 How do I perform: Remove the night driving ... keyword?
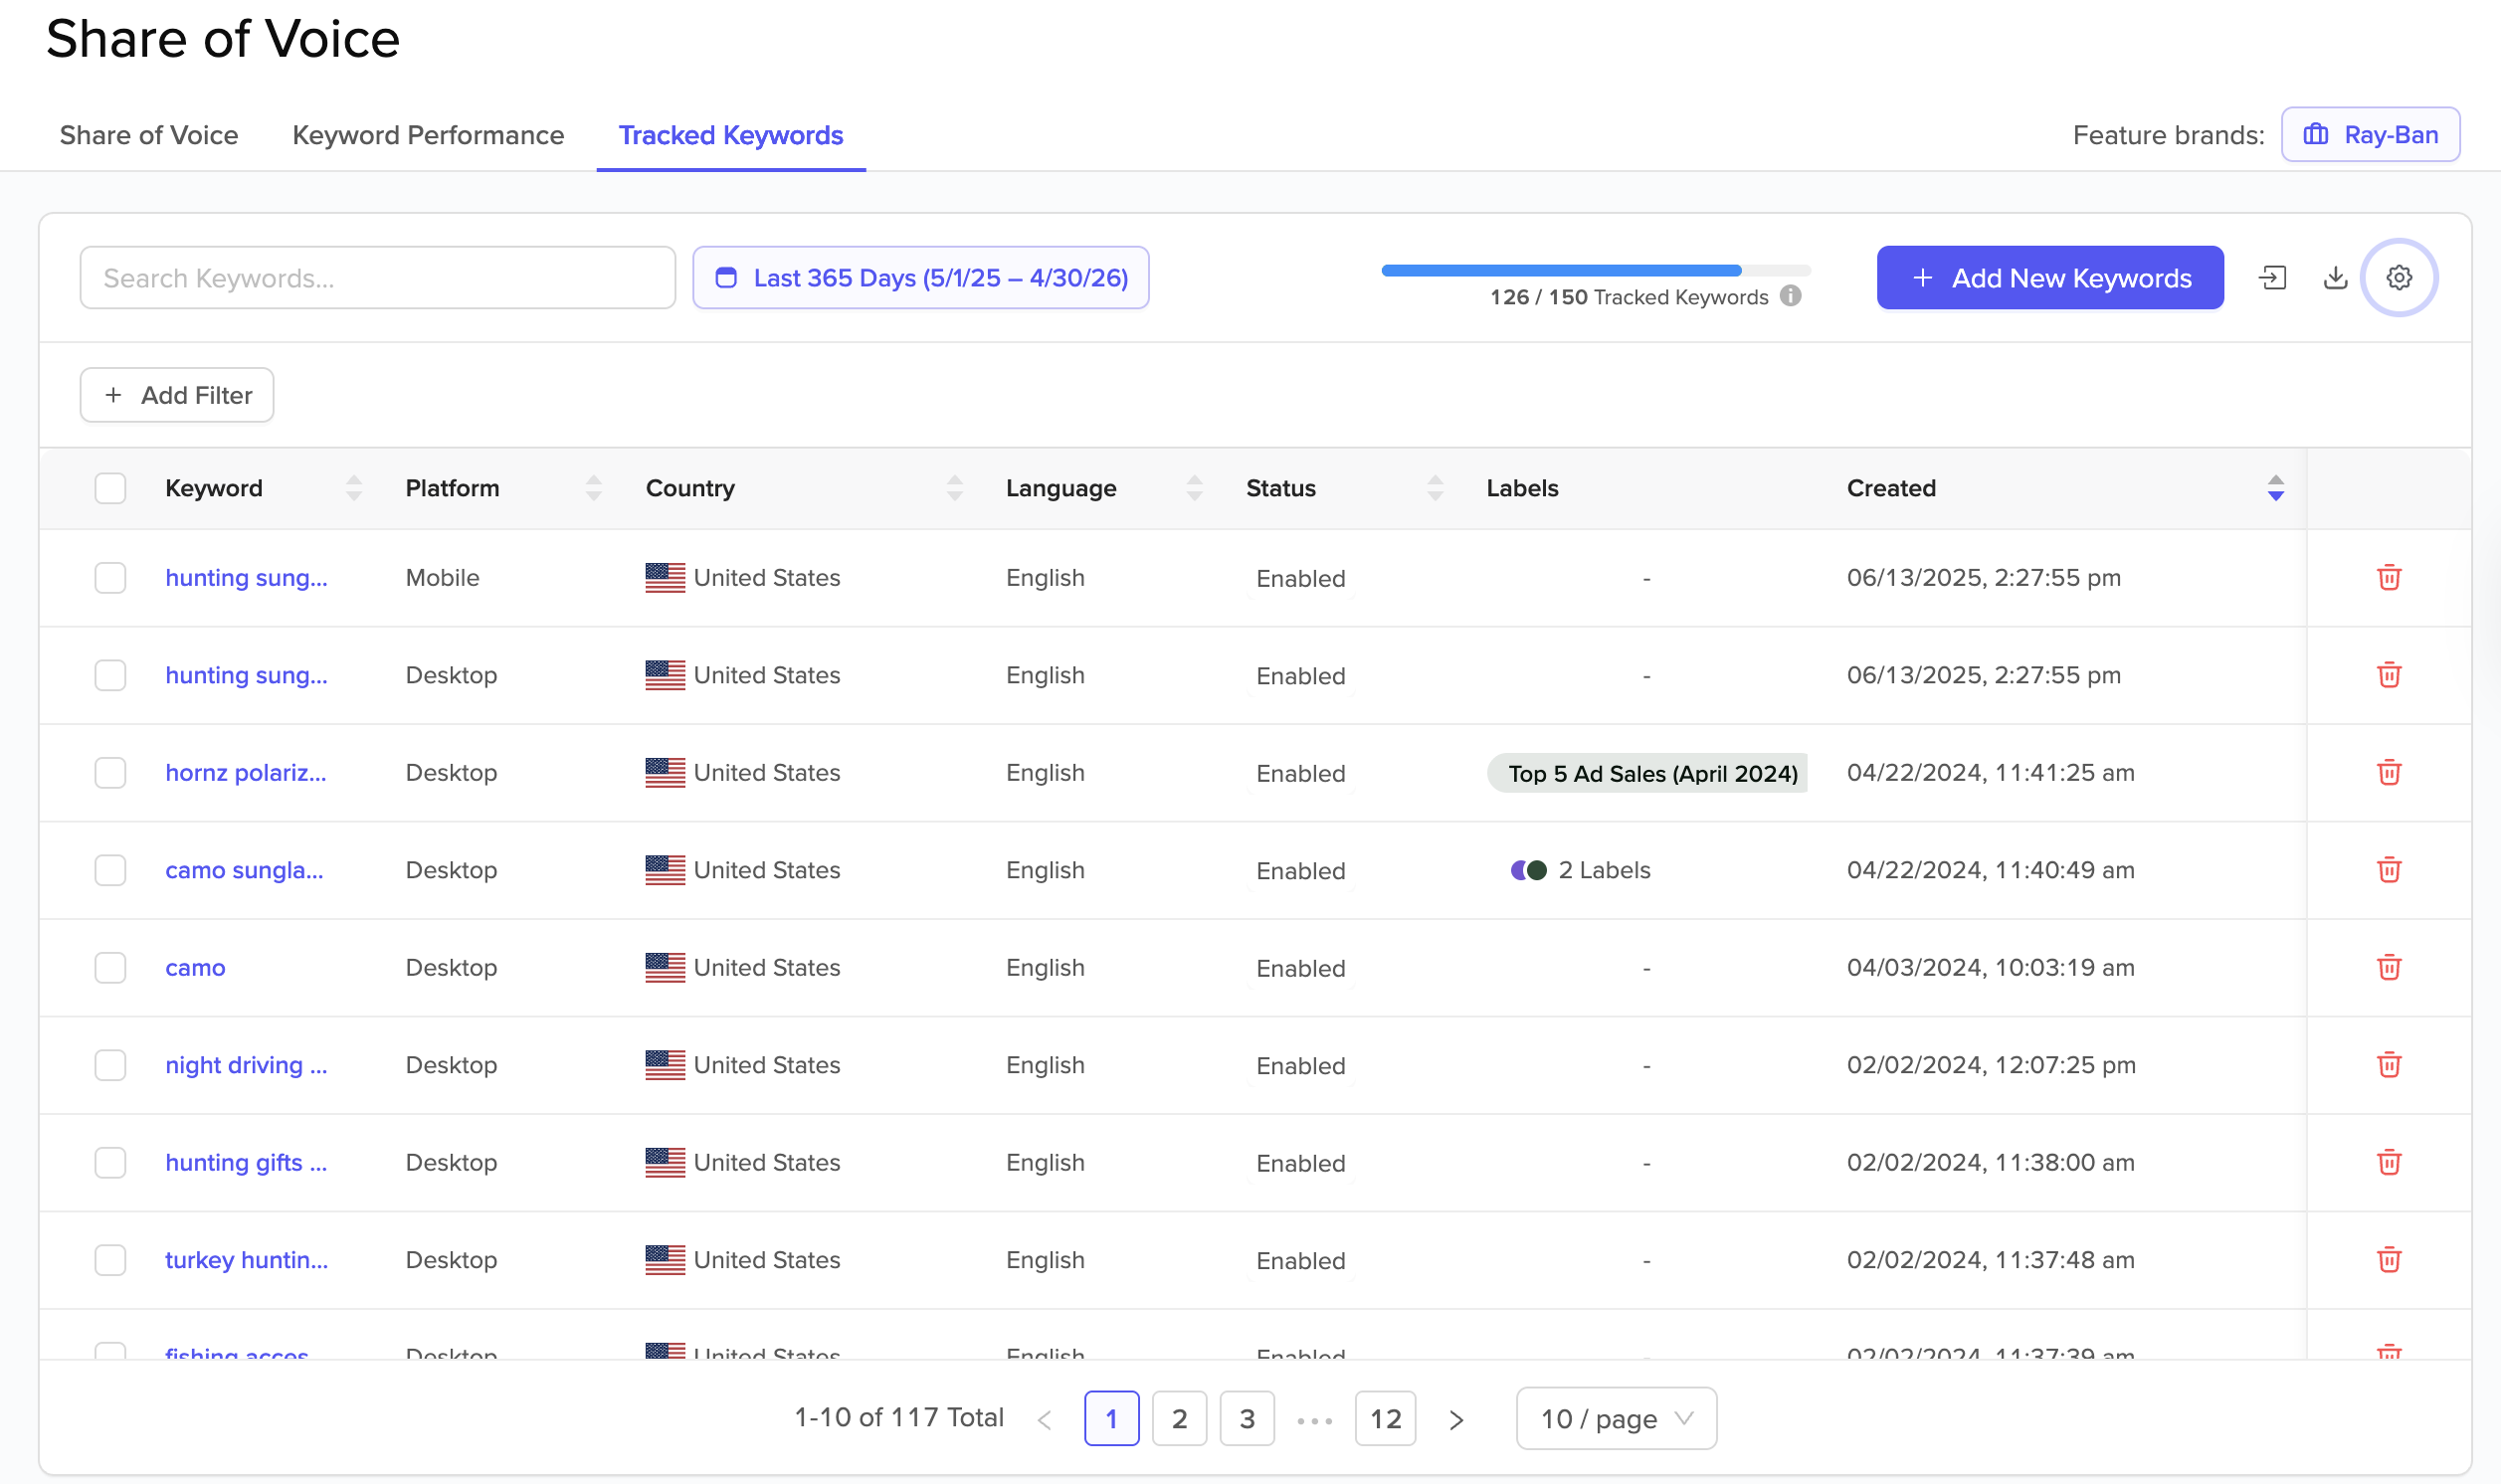(2388, 1065)
